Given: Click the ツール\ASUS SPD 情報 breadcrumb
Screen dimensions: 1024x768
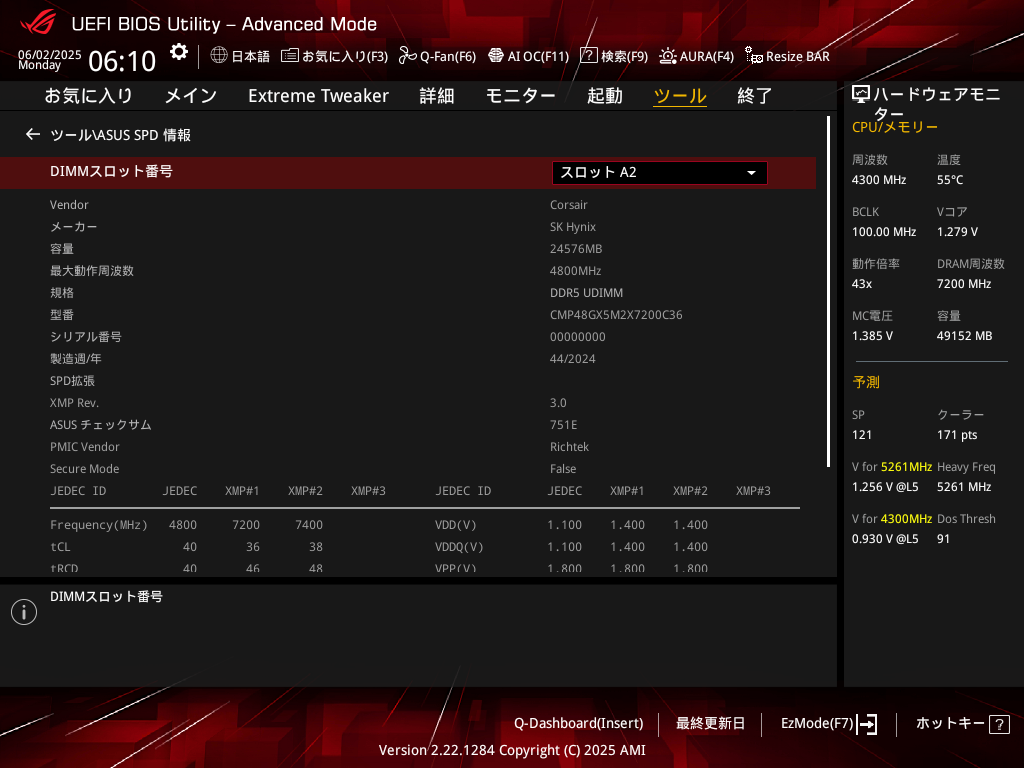Looking at the screenshot, I should 120,135.
